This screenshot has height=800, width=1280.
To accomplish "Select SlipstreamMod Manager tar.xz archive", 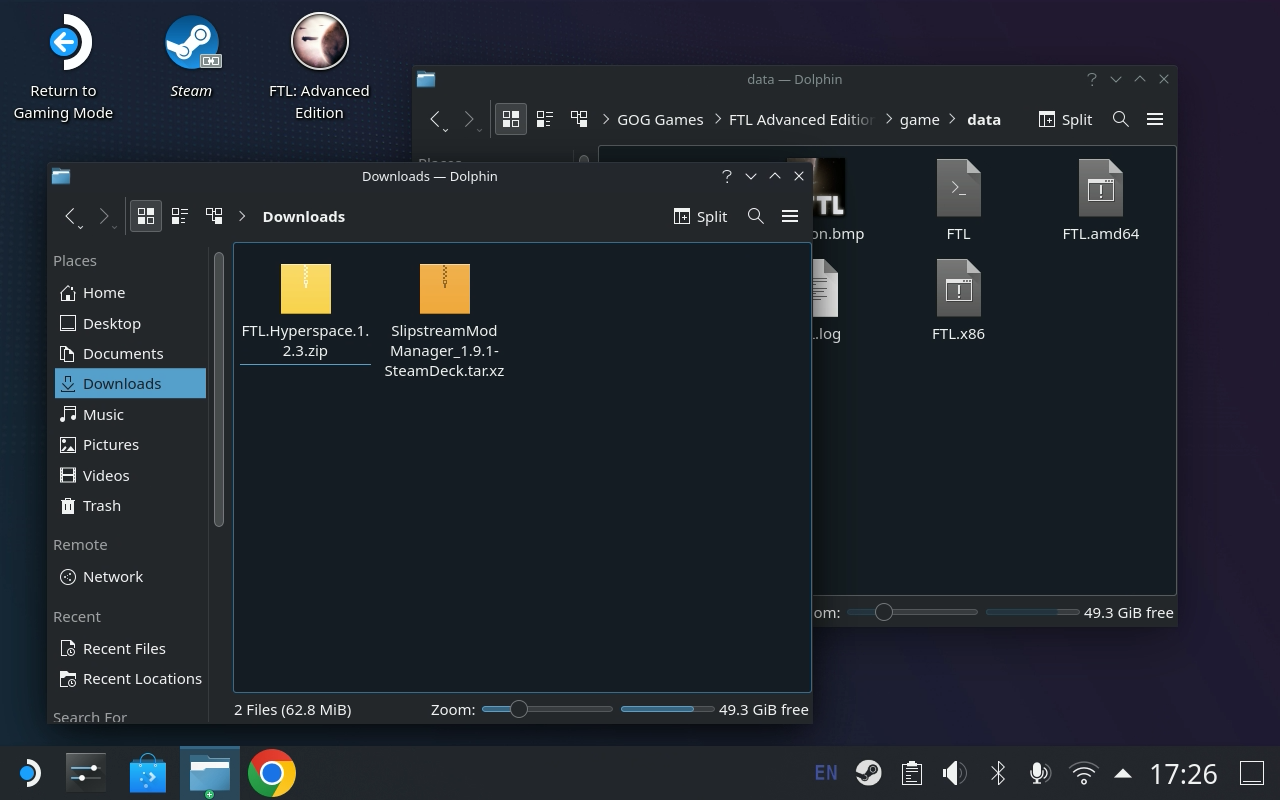I will [x=444, y=321].
